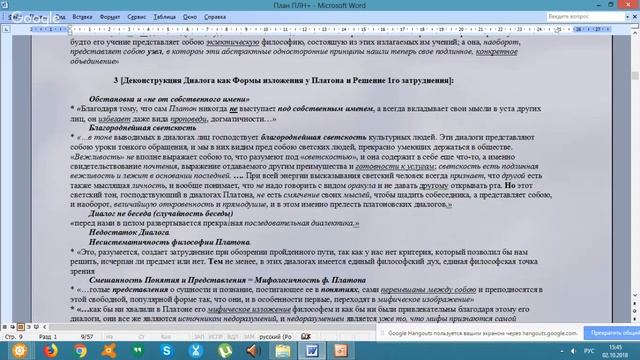Click the 'русский (Ро' language indicator
Viewport: 640px width, 360px height.
(276, 337)
